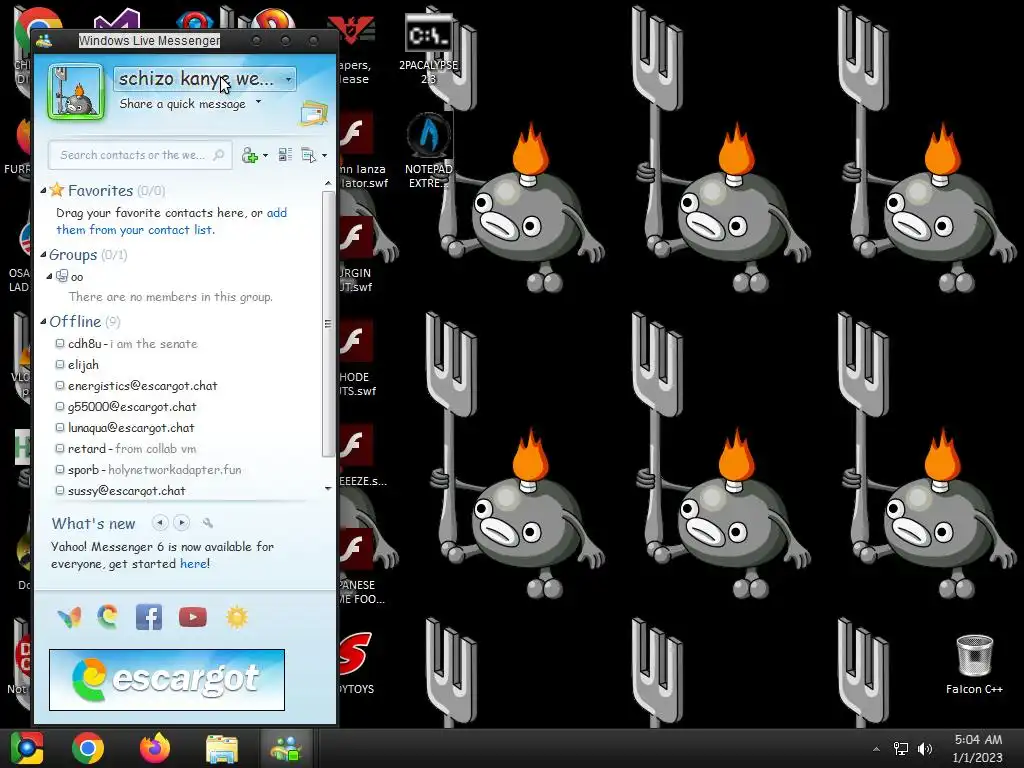Click status icon beside elijah
The image size is (1024, 768).
click(x=60, y=364)
